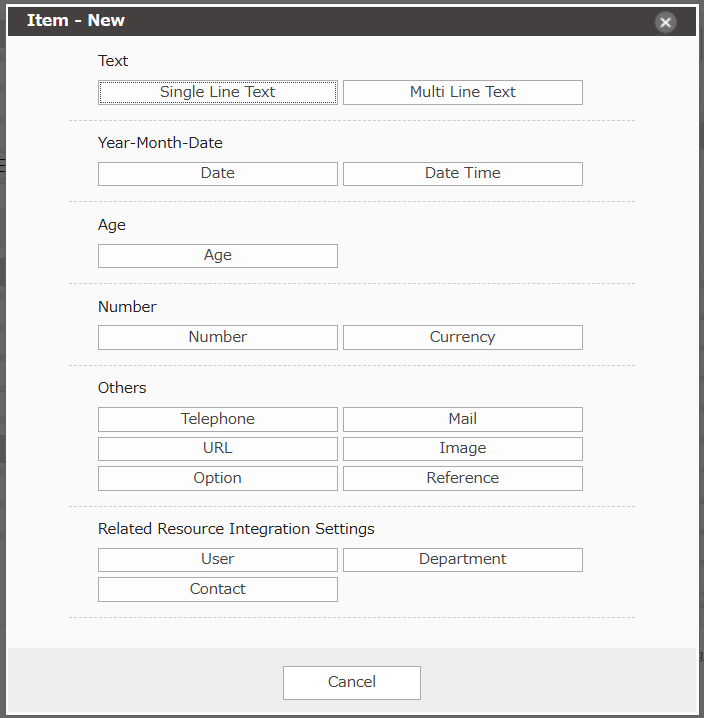
Task: Choose Multi Line Text item type
Action: point(462,92)
